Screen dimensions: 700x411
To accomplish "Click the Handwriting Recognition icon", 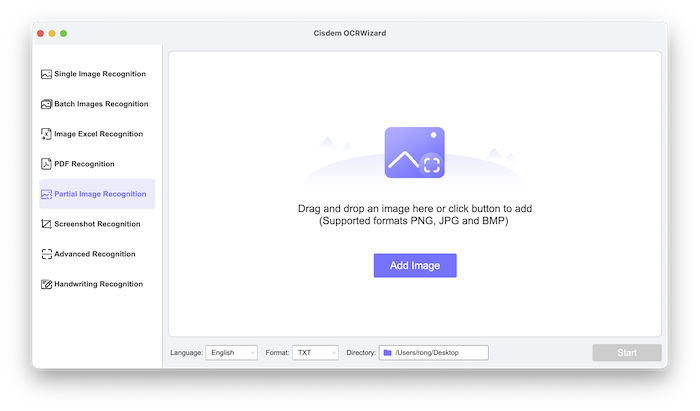I will coord(46,284).
